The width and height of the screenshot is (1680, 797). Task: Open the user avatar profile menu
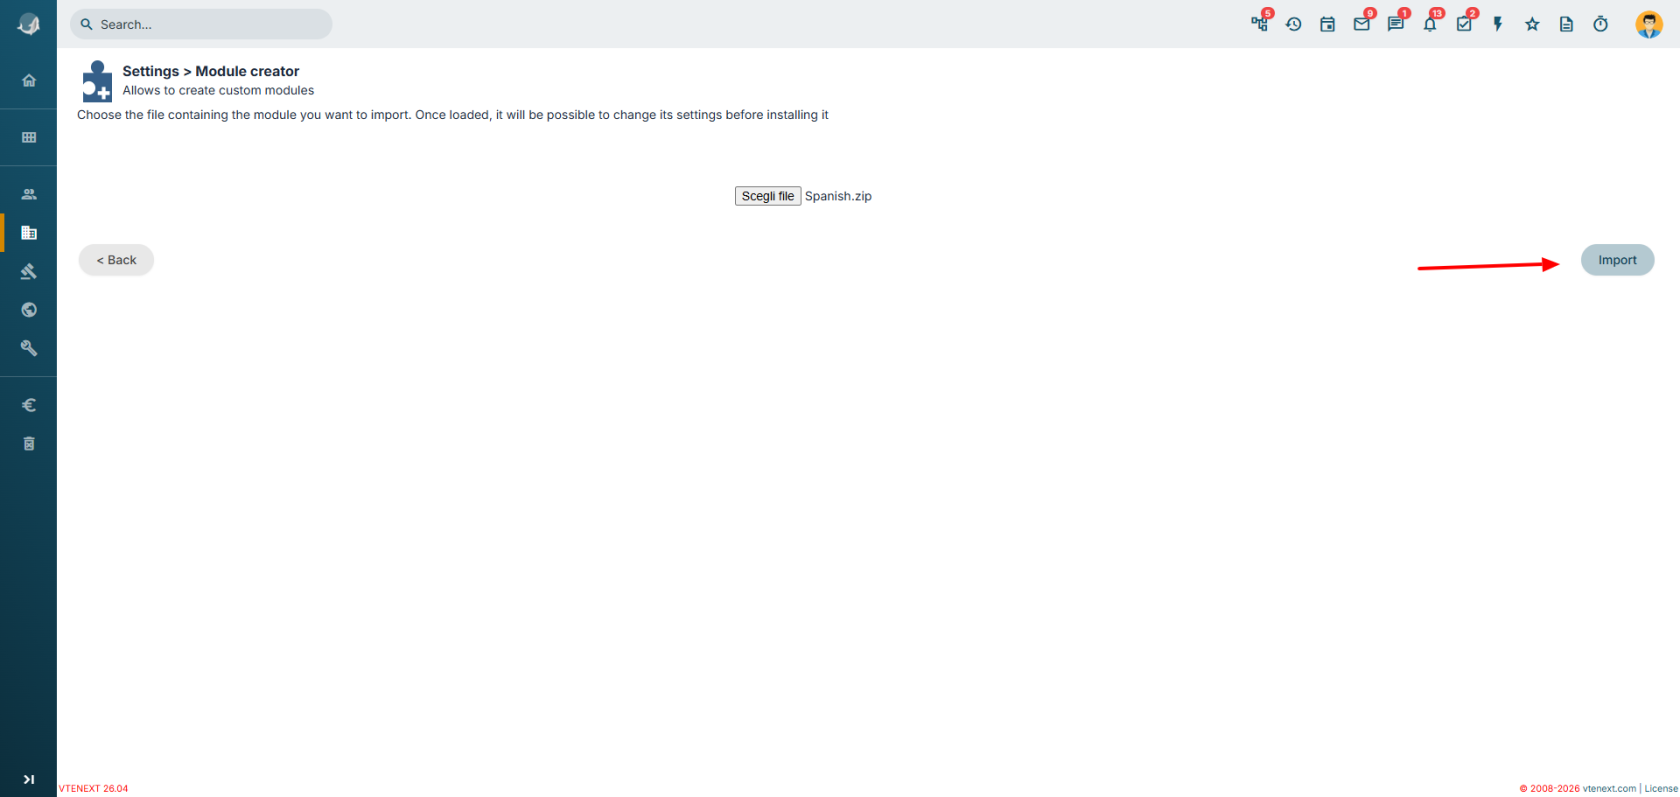click(x=1649, y=24)
